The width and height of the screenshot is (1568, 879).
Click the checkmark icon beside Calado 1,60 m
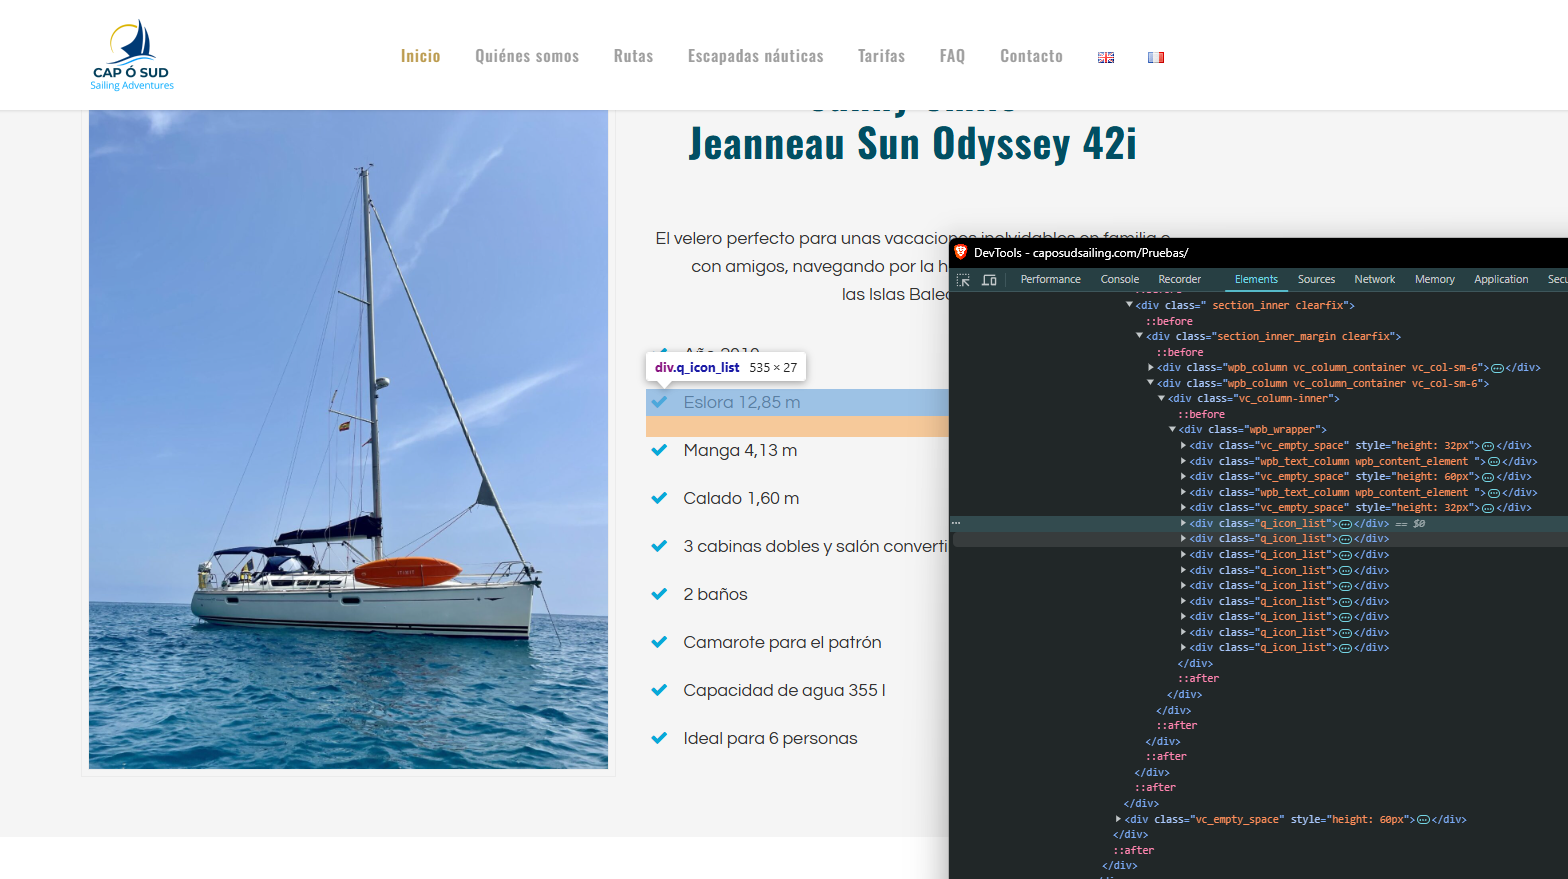point(659,498)
